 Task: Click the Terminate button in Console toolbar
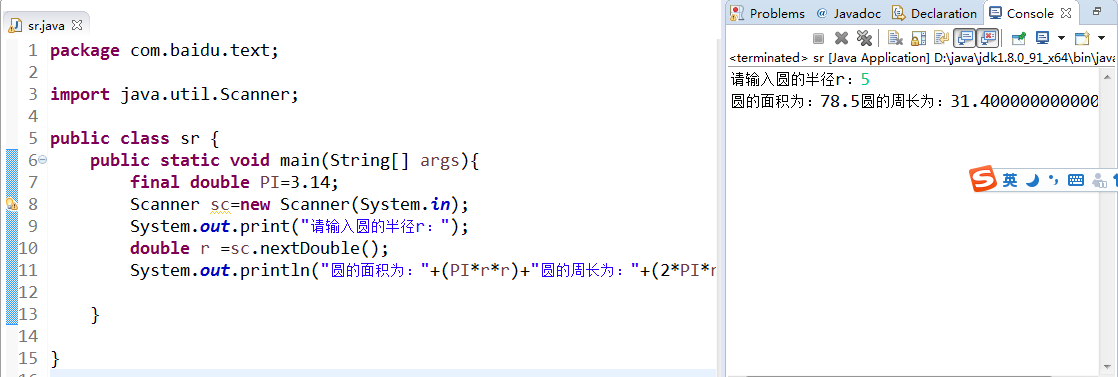tap(819, 38)
